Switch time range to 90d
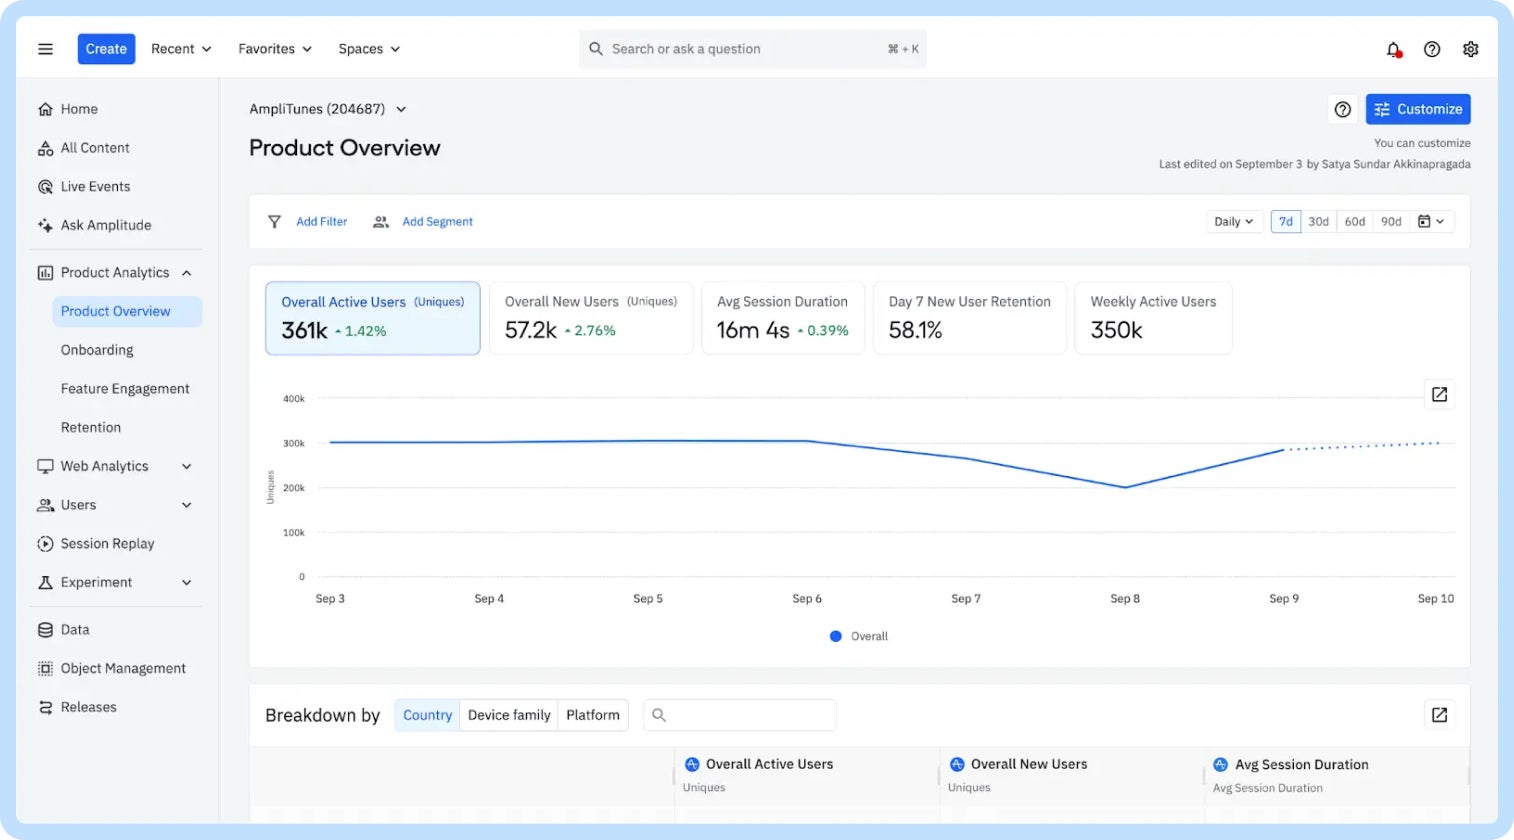This screenshot has width=1514, height=840. point(1391,222)
